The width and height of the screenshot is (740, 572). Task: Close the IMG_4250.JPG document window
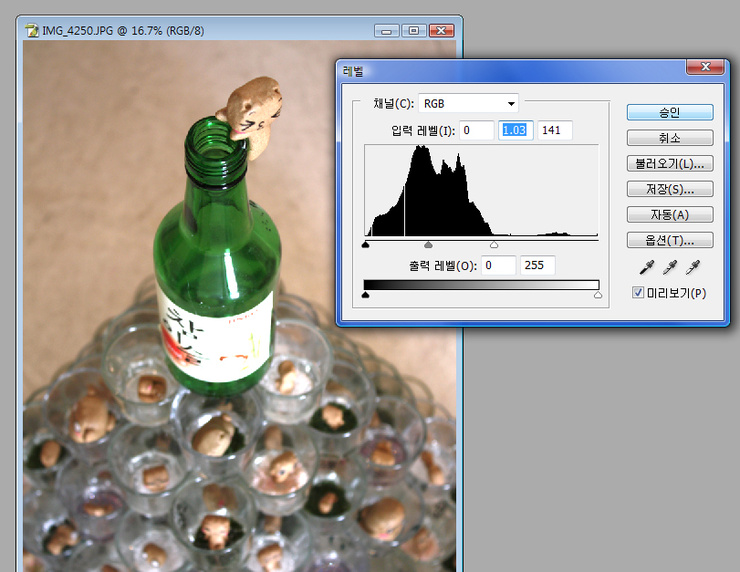[x=441, y=31]
